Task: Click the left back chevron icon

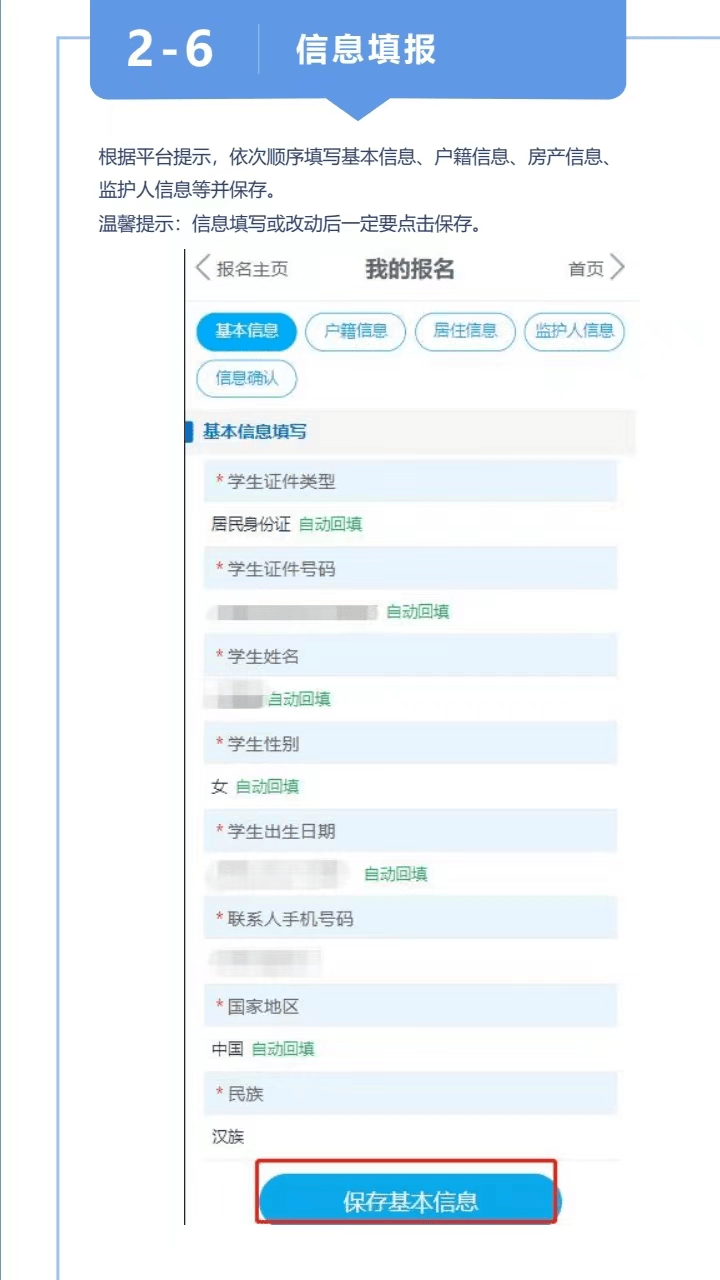Action: coord(203,268)
